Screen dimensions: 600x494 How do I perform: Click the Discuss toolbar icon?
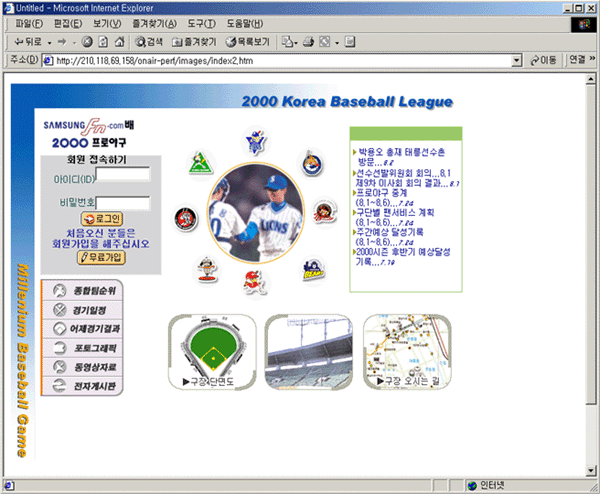click(x=350, y=42)
